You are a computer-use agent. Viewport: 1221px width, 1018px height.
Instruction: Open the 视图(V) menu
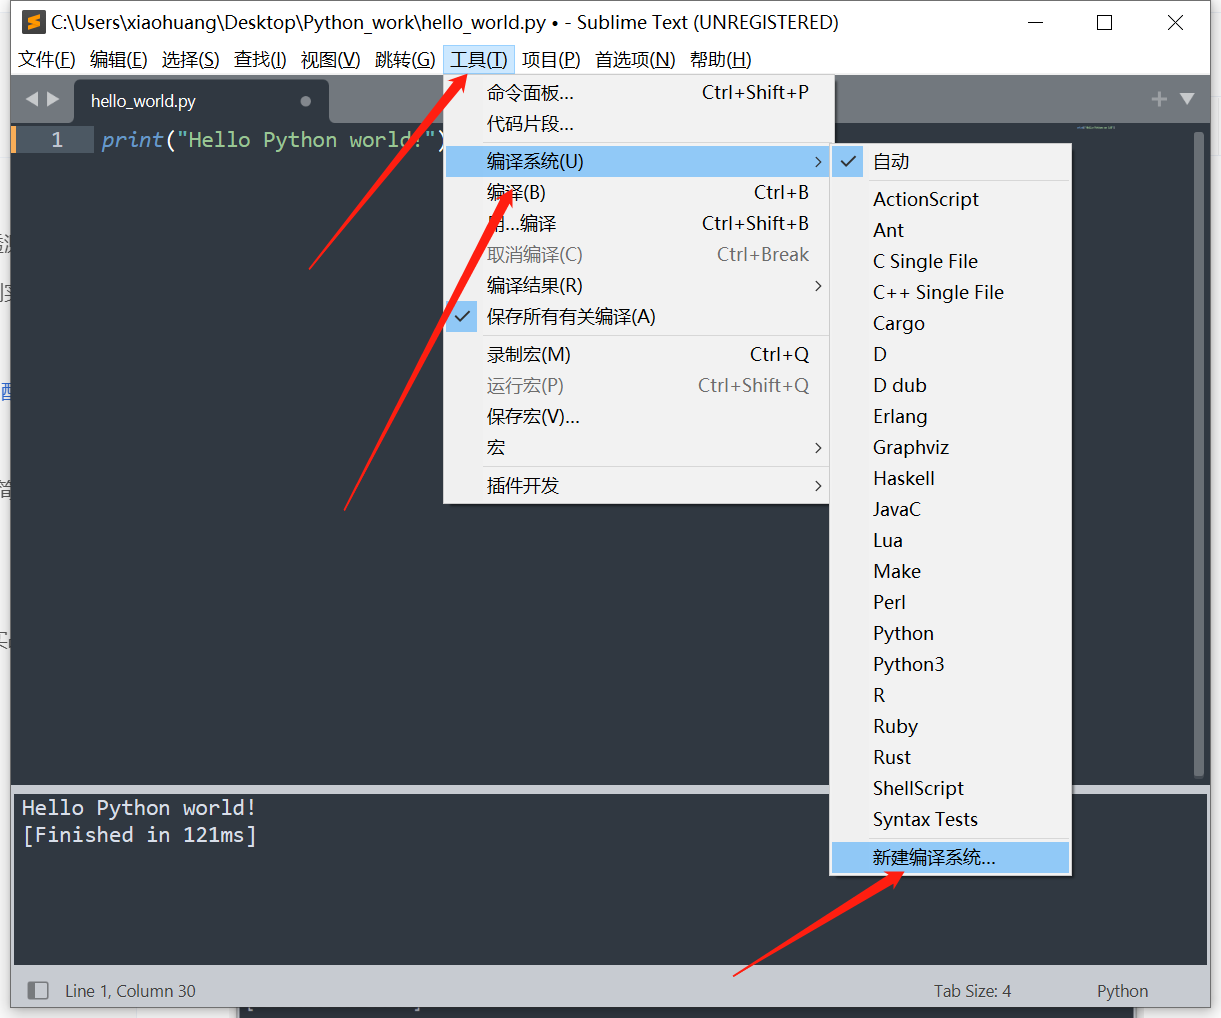330,60
